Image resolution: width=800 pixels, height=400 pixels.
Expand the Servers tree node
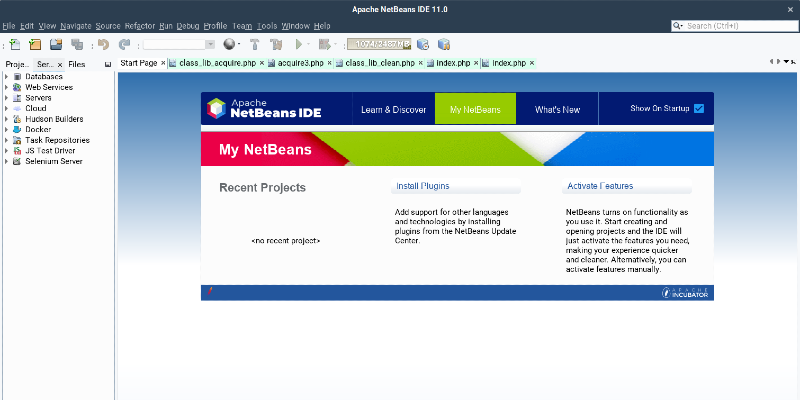[6, 98]
